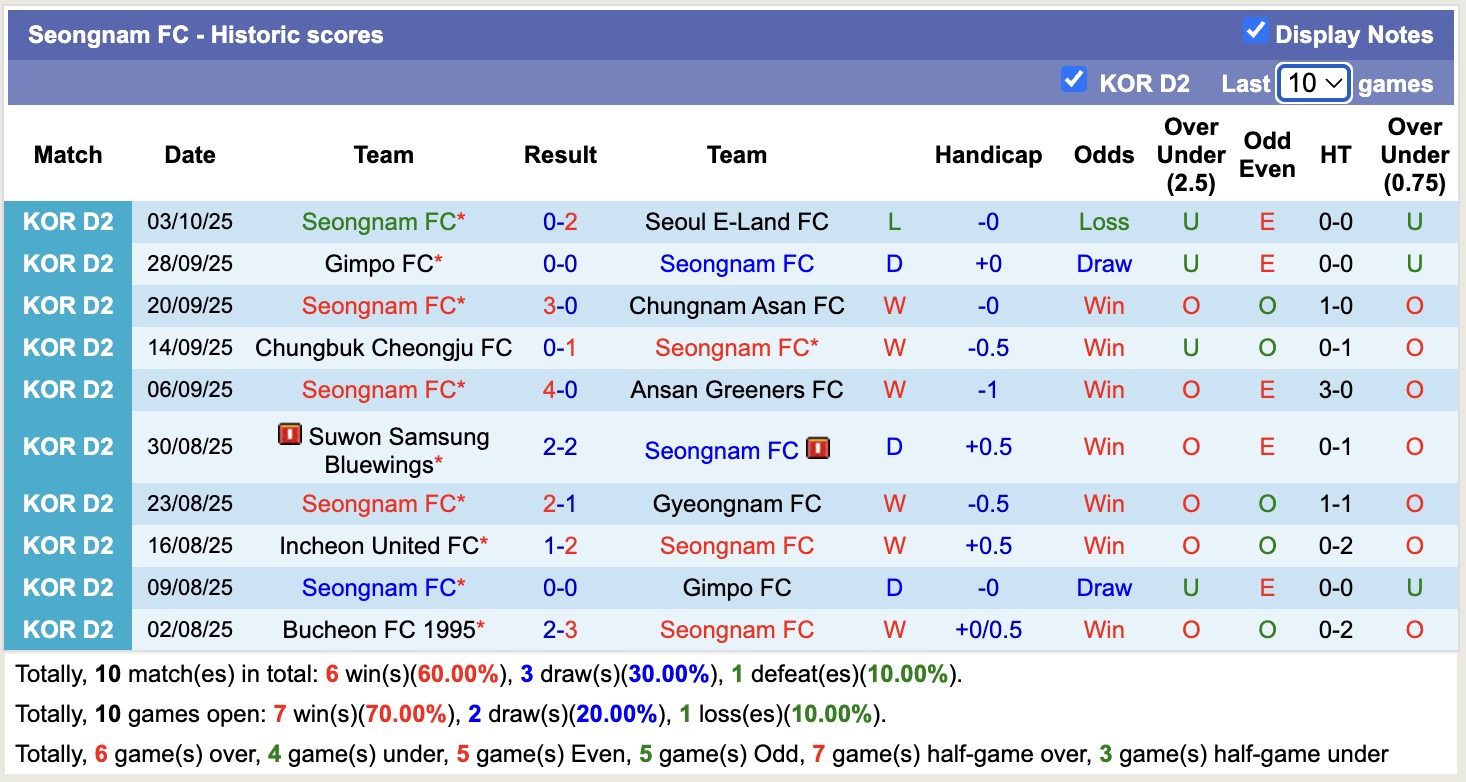Select the KOR D2 badge on the 03/10/25 row

coord(67,221)
